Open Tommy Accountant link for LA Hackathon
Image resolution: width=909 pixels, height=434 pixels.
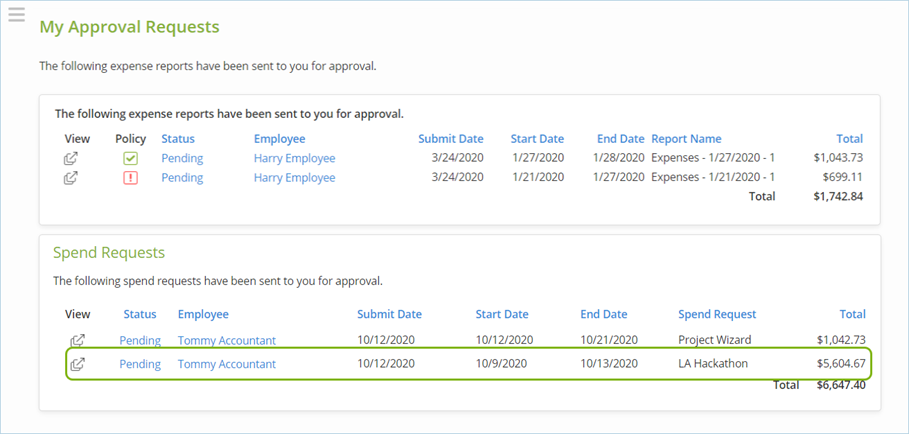[226, 364]
